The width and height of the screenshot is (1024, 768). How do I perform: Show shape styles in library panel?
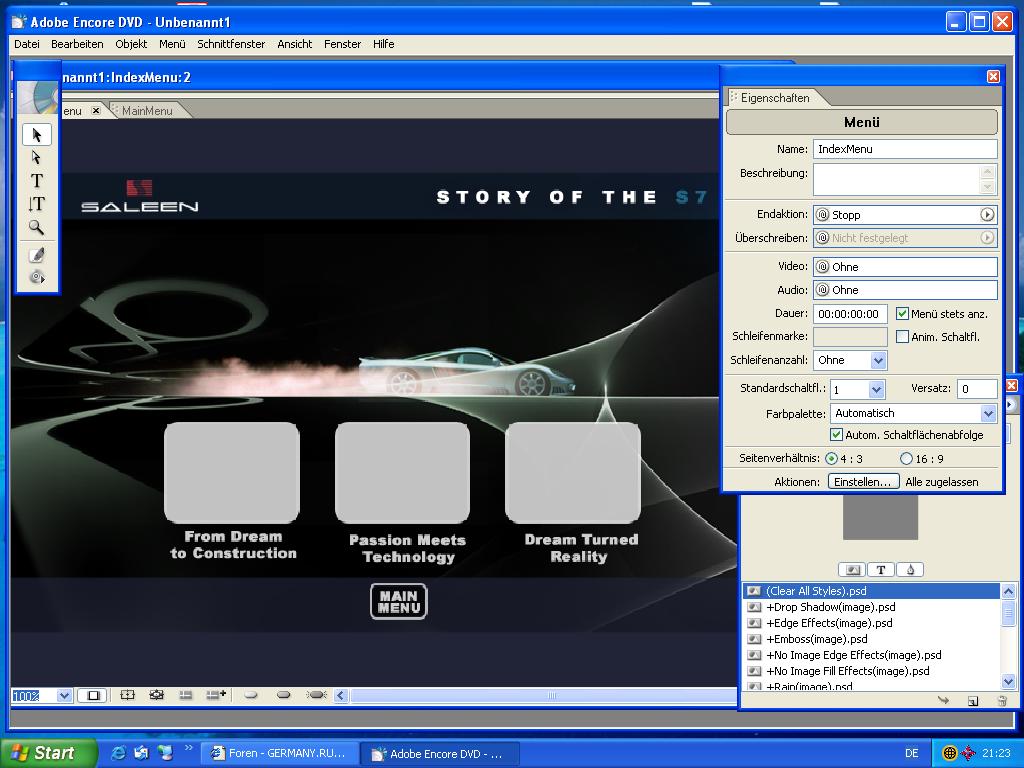tap(910, 569)
